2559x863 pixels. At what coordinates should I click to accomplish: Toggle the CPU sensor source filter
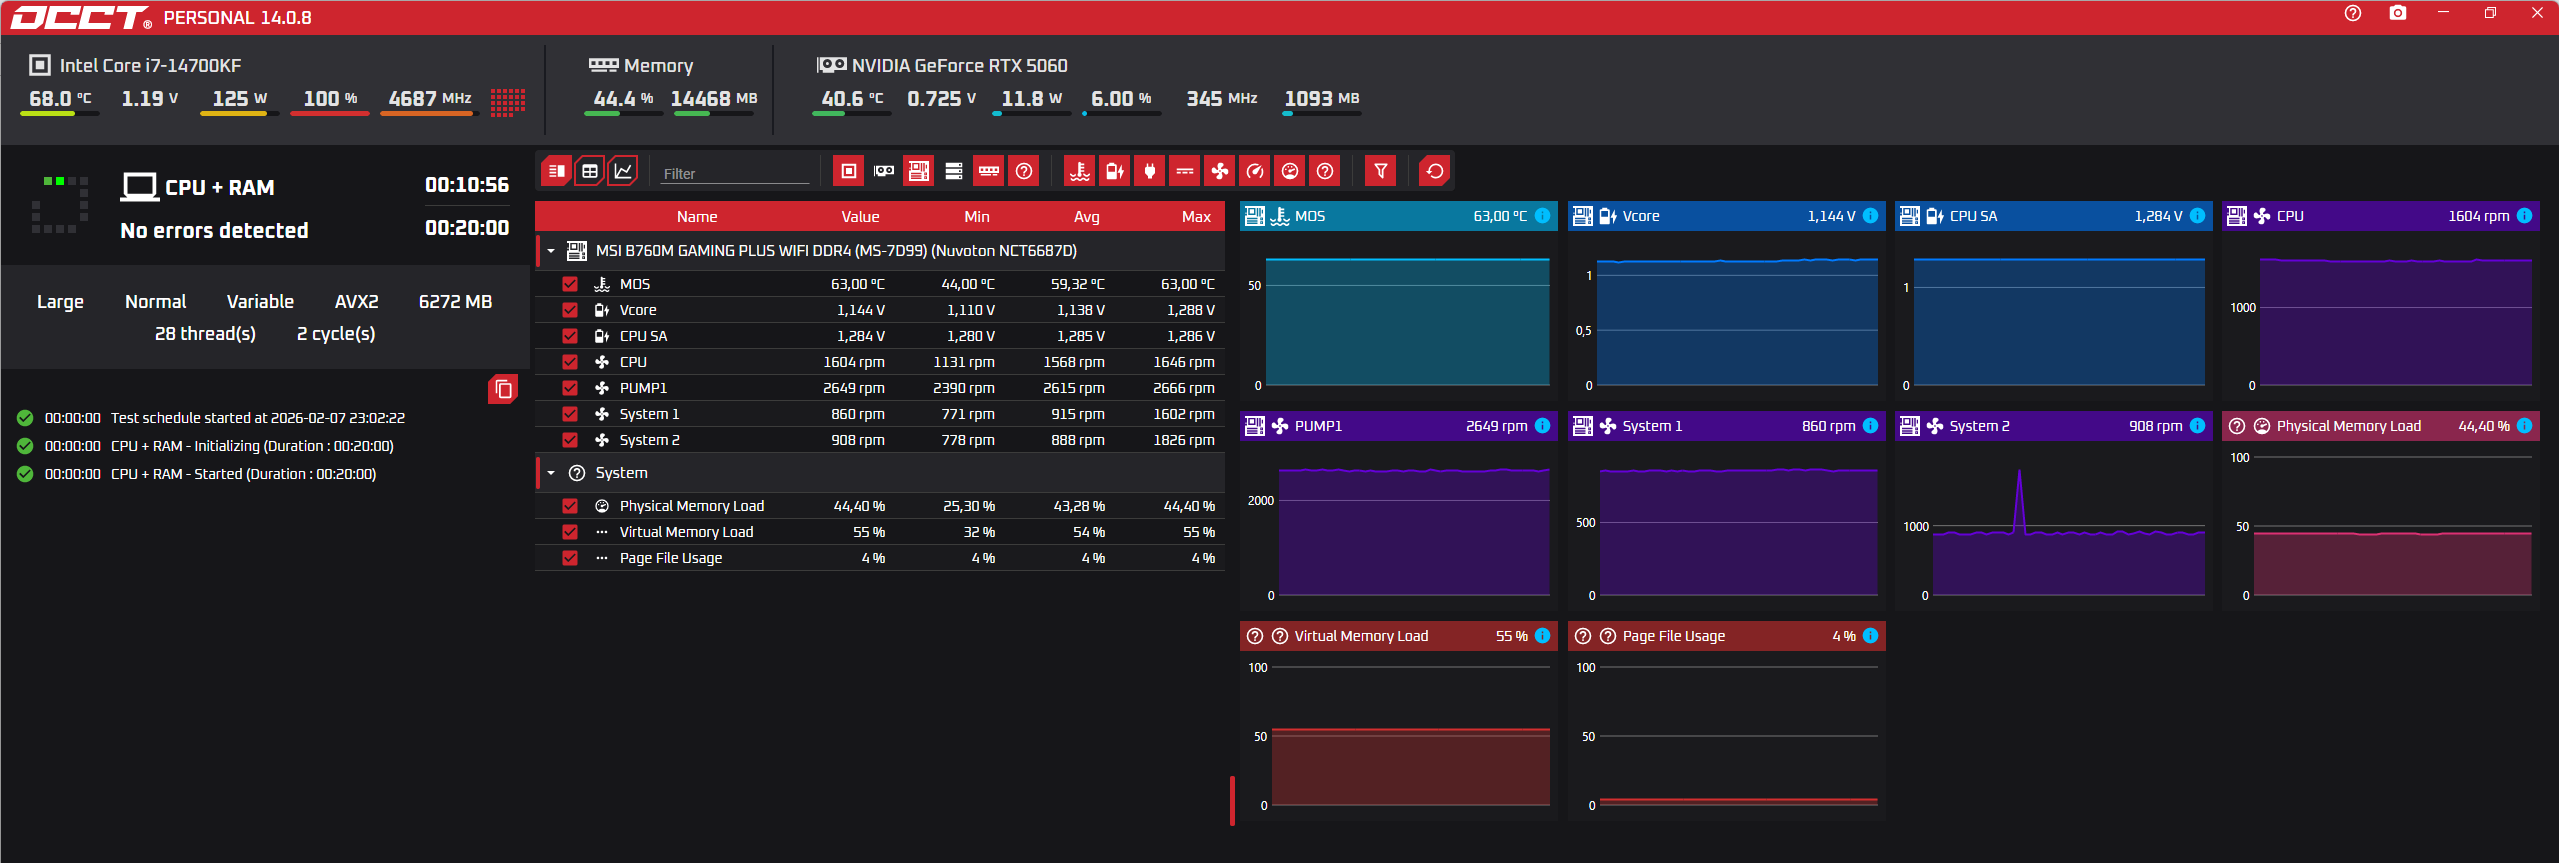(x=848, y=171)
